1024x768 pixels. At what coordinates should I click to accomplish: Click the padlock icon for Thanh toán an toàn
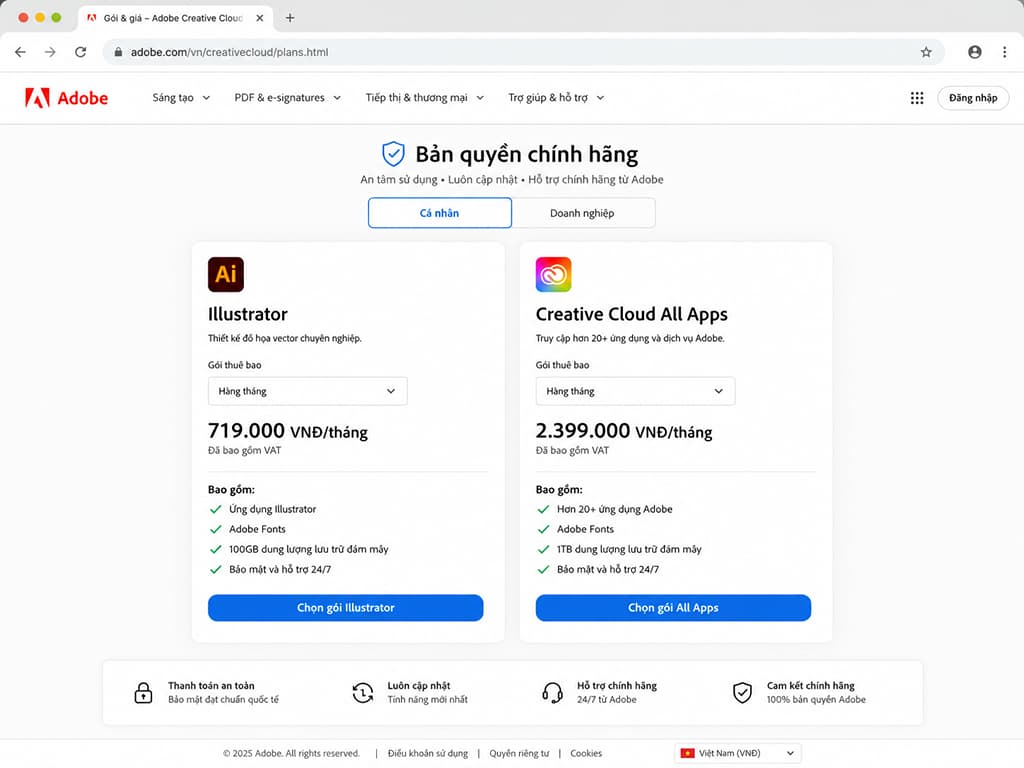click(x=143, y=692)
